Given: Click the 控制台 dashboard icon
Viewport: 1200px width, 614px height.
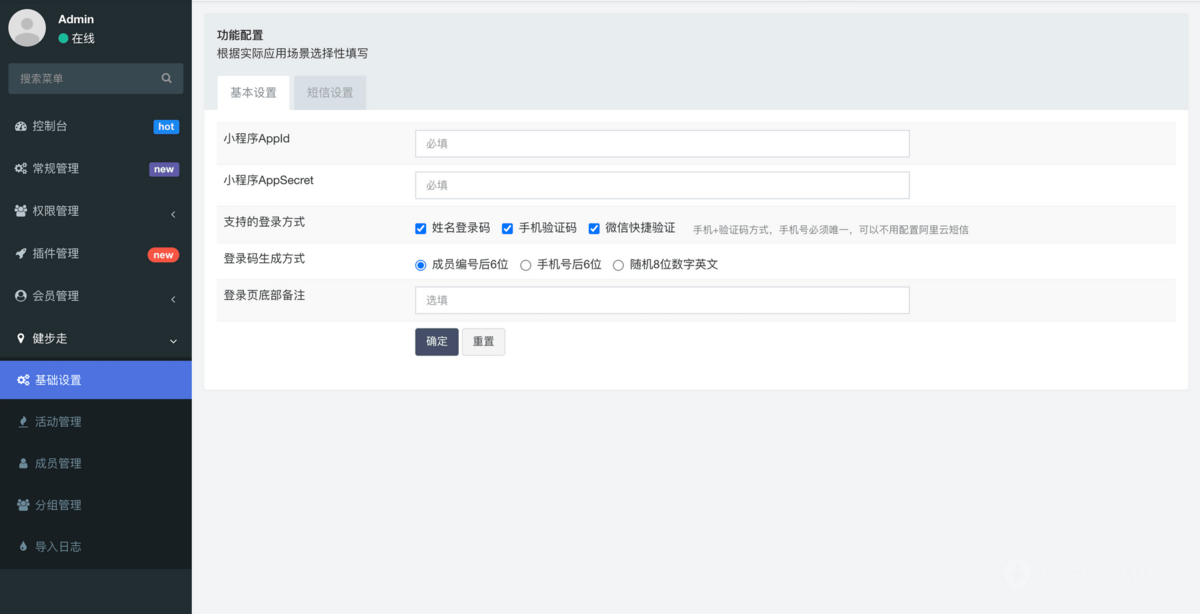Looking at the screenshot, I should (22, 126).
